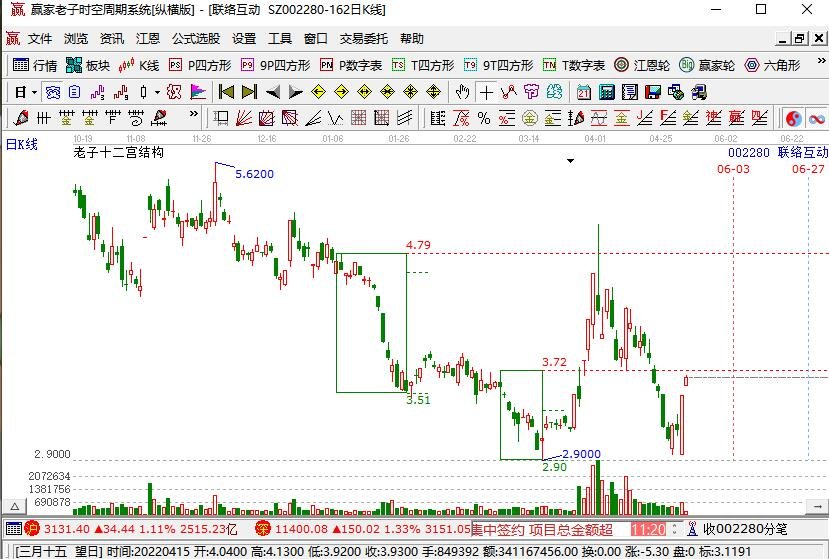The height and width of the screenshot is (559, 829).
Task: Select the plain percent symbol tool
Action: click(483, 117)
